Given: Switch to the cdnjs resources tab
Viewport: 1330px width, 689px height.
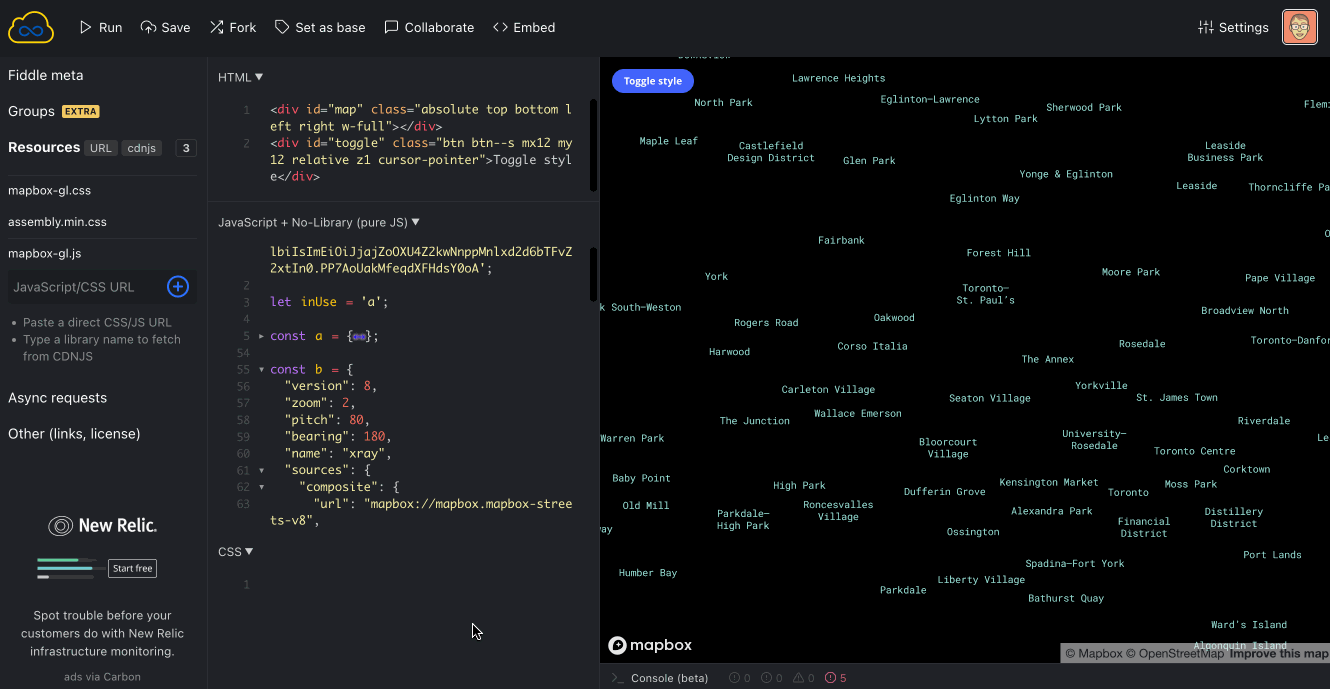Looking at the screenshot, I should pos(141,147).
